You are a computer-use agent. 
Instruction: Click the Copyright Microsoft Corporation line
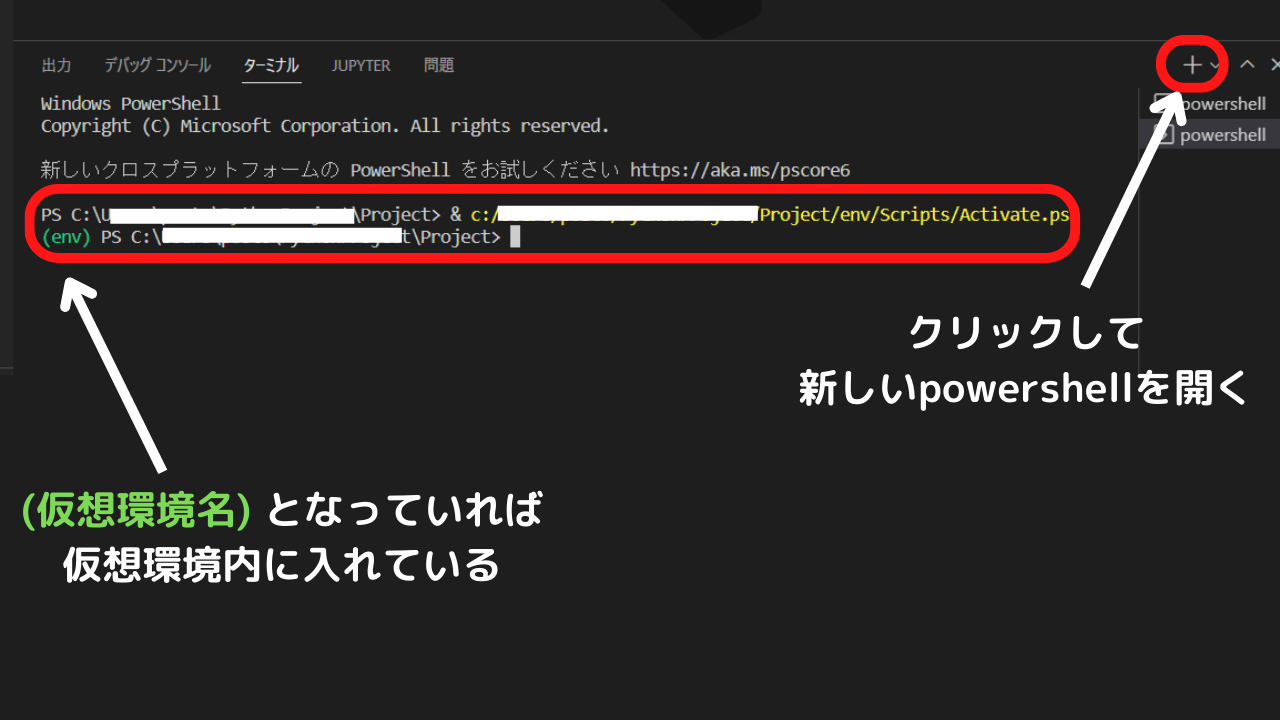pyautogui.click(x=325, y=126)
